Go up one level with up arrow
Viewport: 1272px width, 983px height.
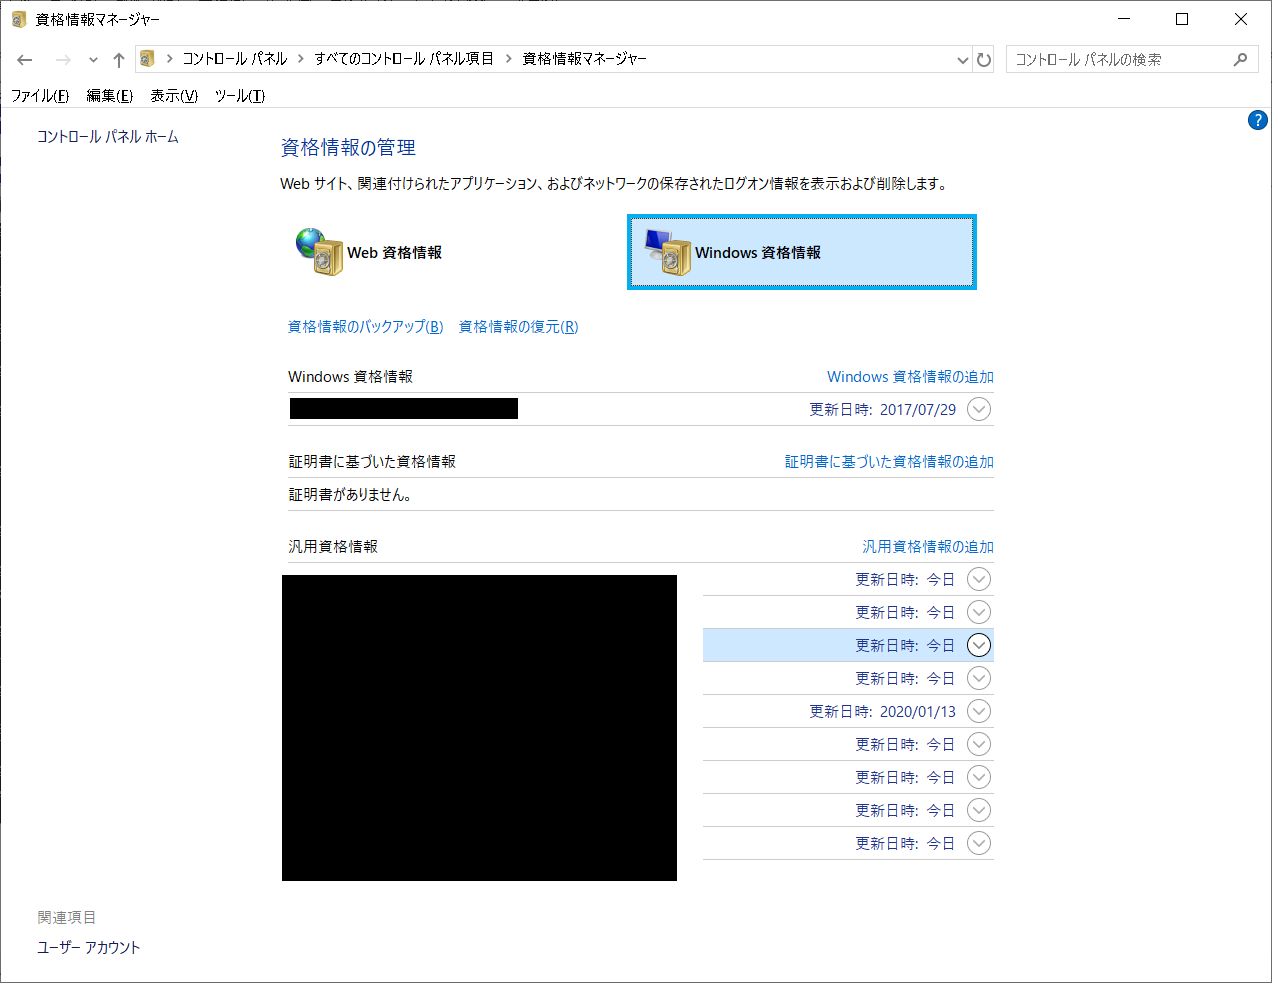coord(119,60)
